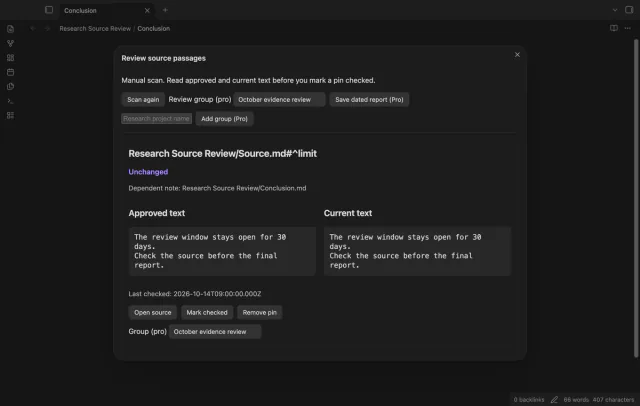
Task: Click the Source.md#^limit heading
Action: 222,153
